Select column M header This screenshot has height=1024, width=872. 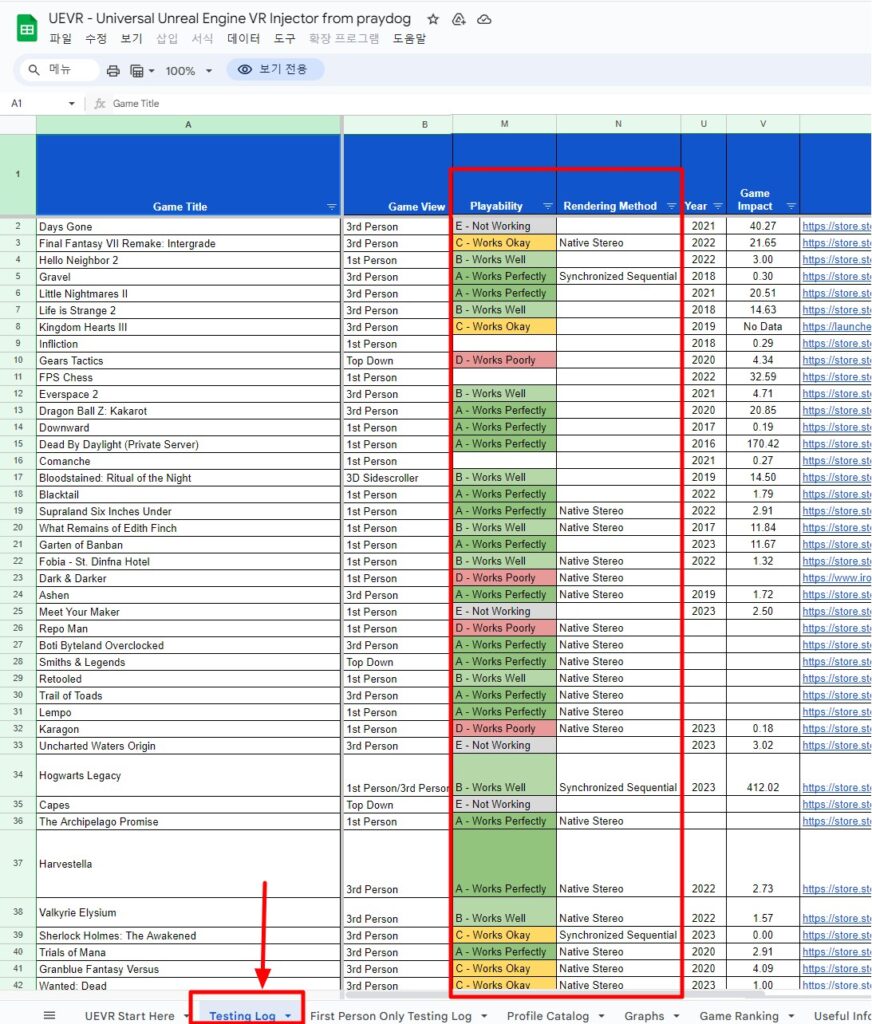504,124
